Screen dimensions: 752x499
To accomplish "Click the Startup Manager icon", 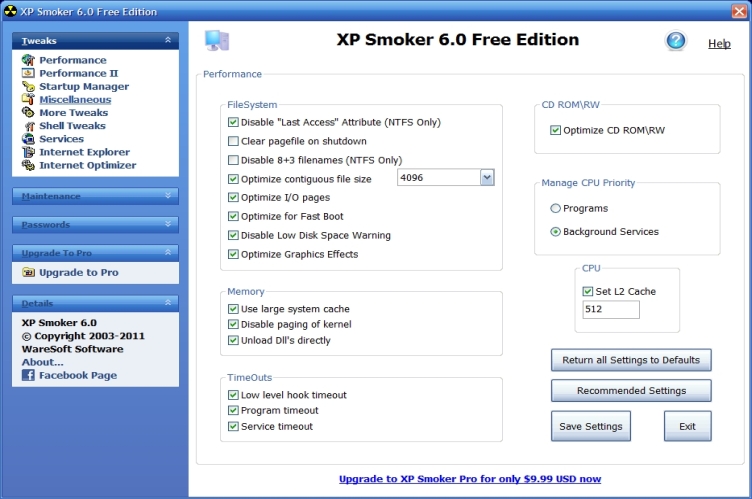I will coord(28,86).
